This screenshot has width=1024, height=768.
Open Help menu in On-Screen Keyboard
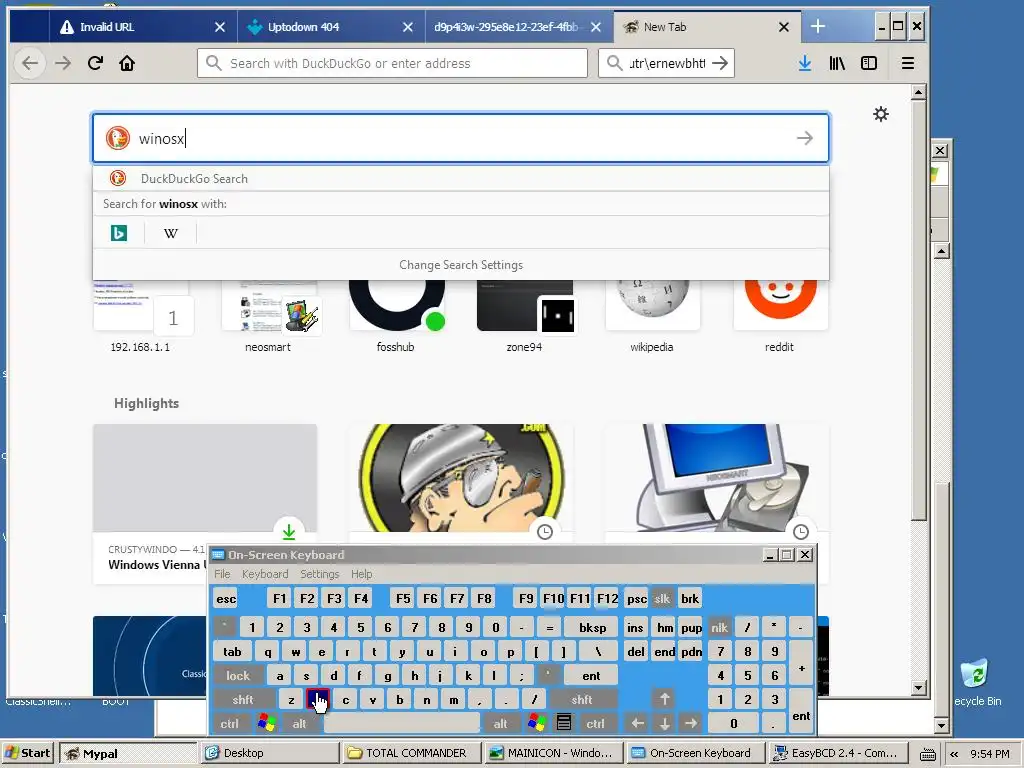coord(361,574)
